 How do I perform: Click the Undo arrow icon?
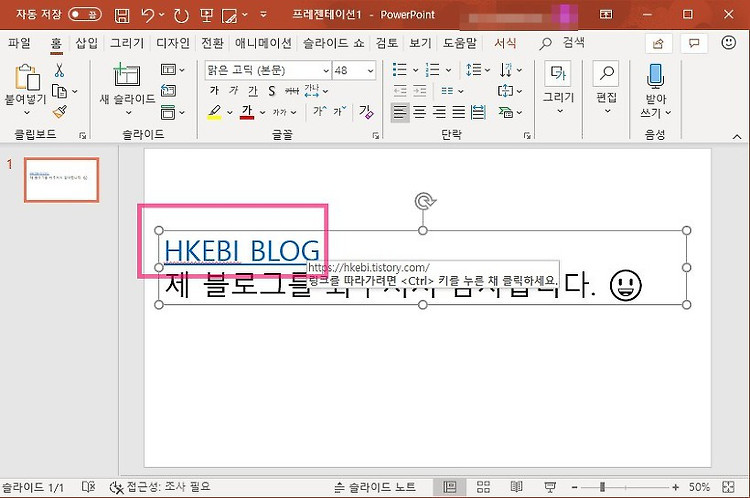[x=147, y=15]
